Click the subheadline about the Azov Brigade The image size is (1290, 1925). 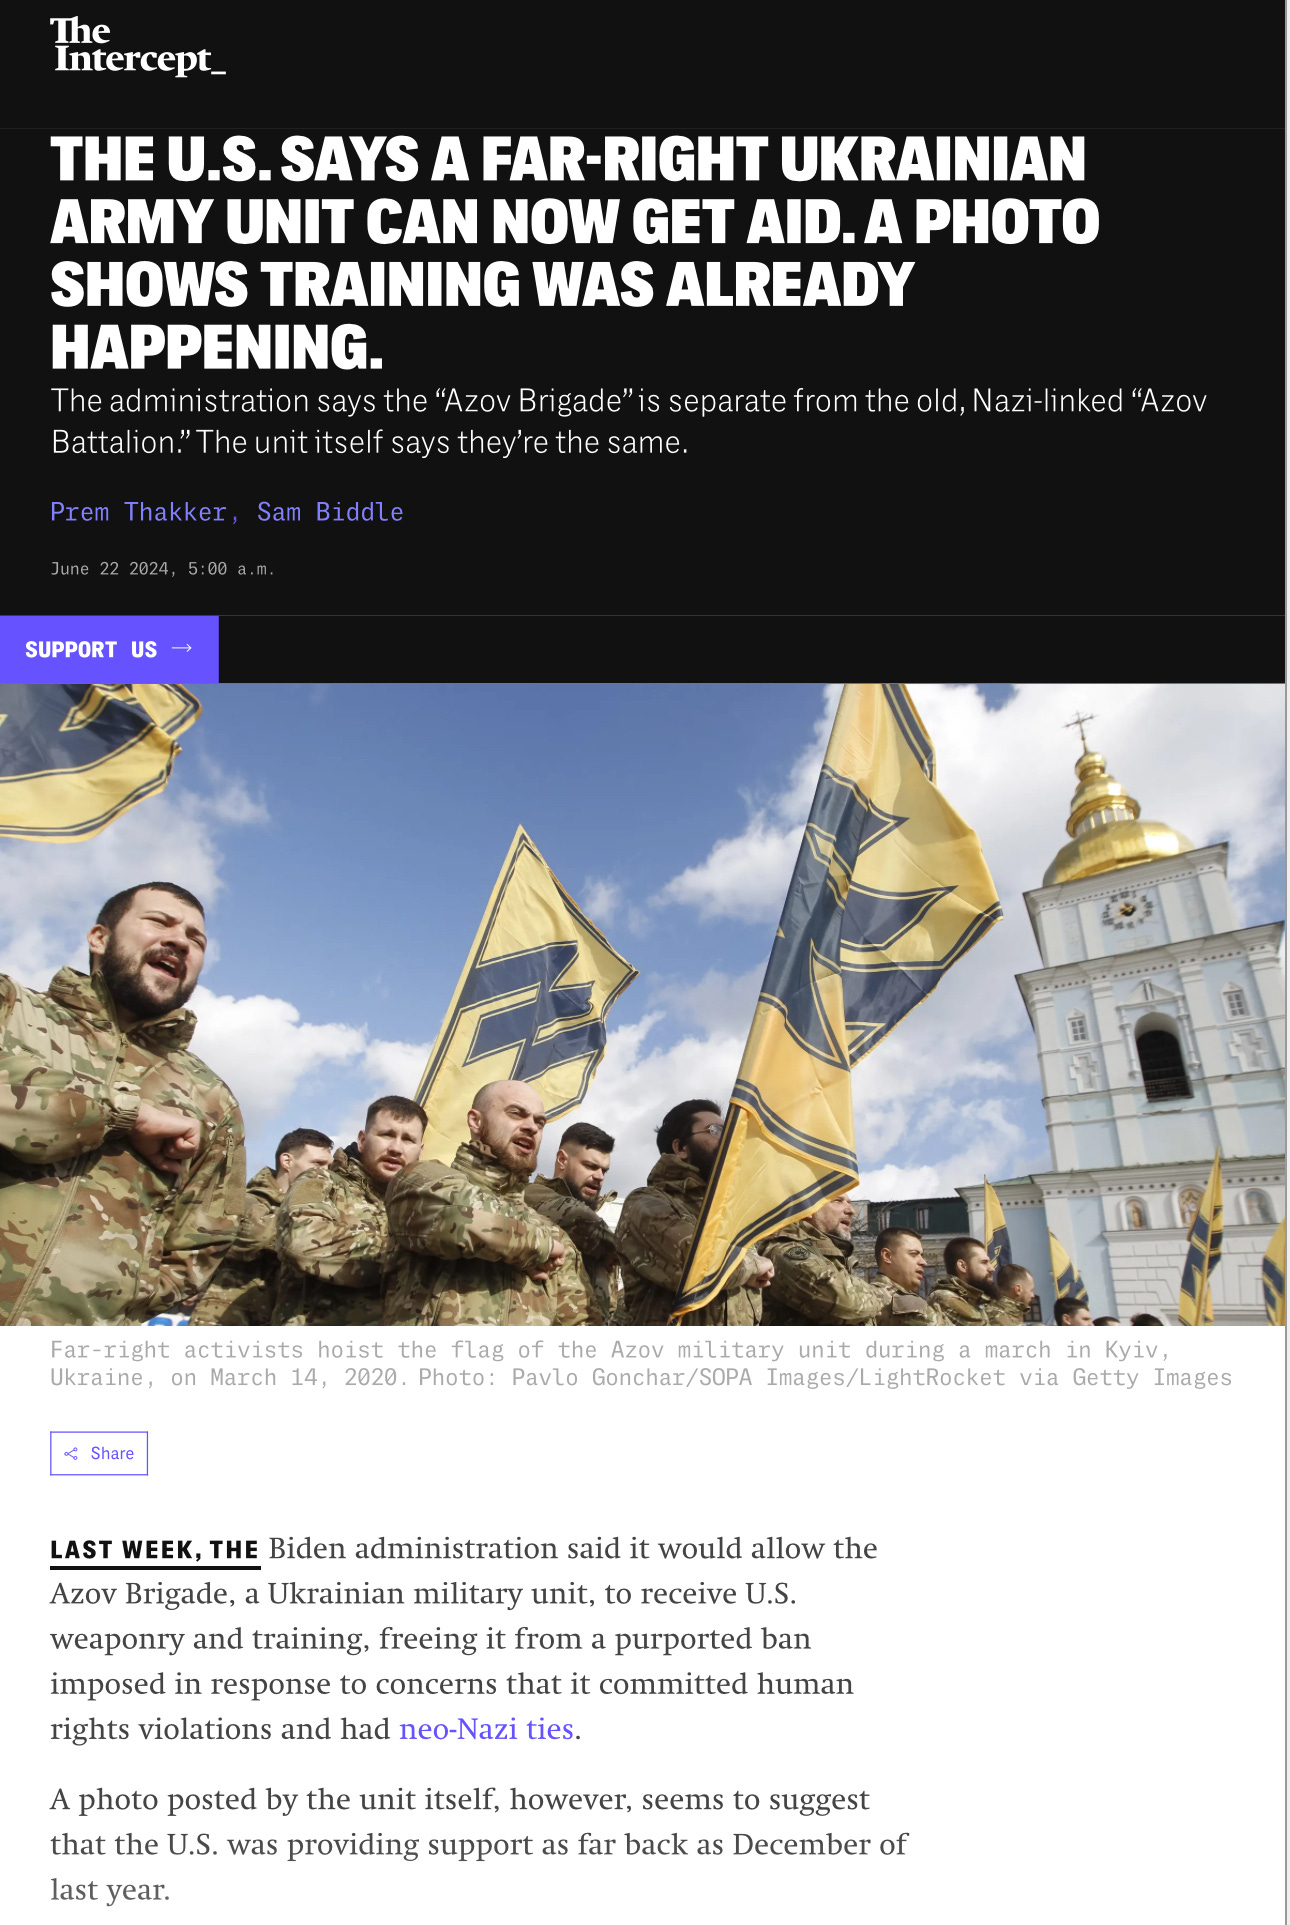(629, 421)
